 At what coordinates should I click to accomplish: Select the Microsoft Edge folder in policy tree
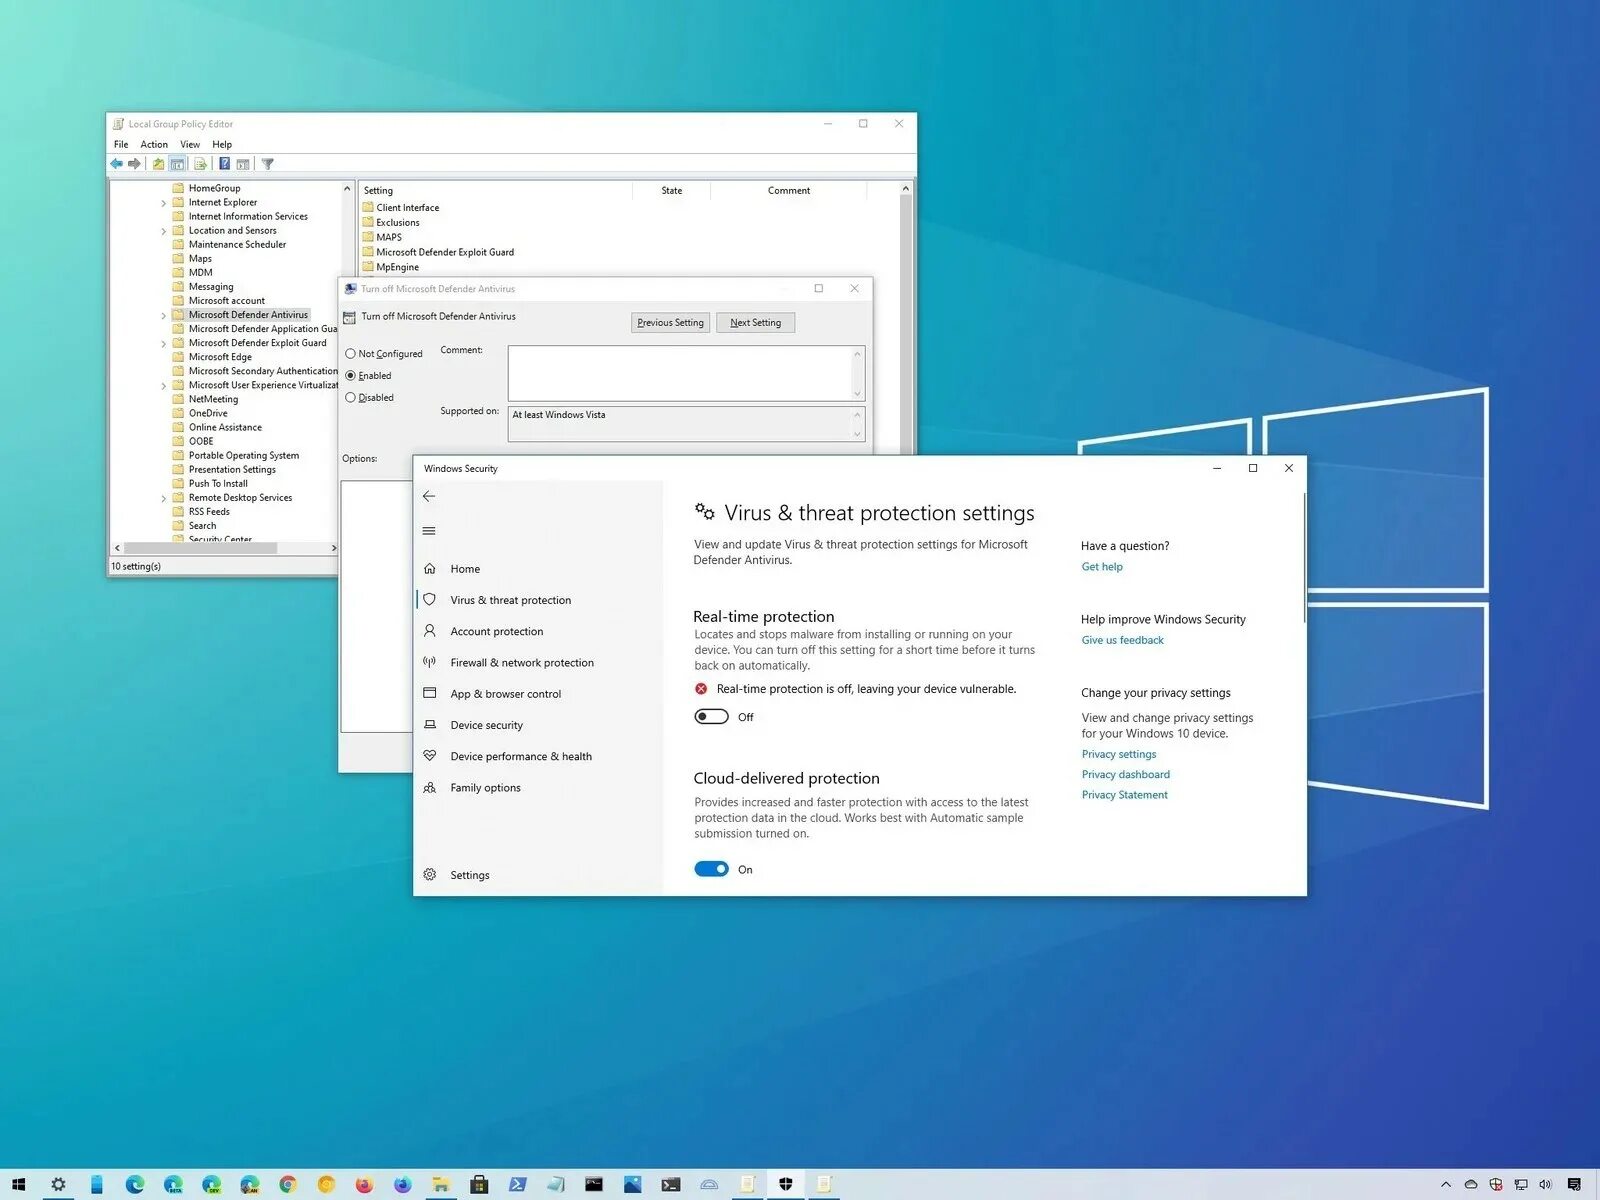[220, 357]
